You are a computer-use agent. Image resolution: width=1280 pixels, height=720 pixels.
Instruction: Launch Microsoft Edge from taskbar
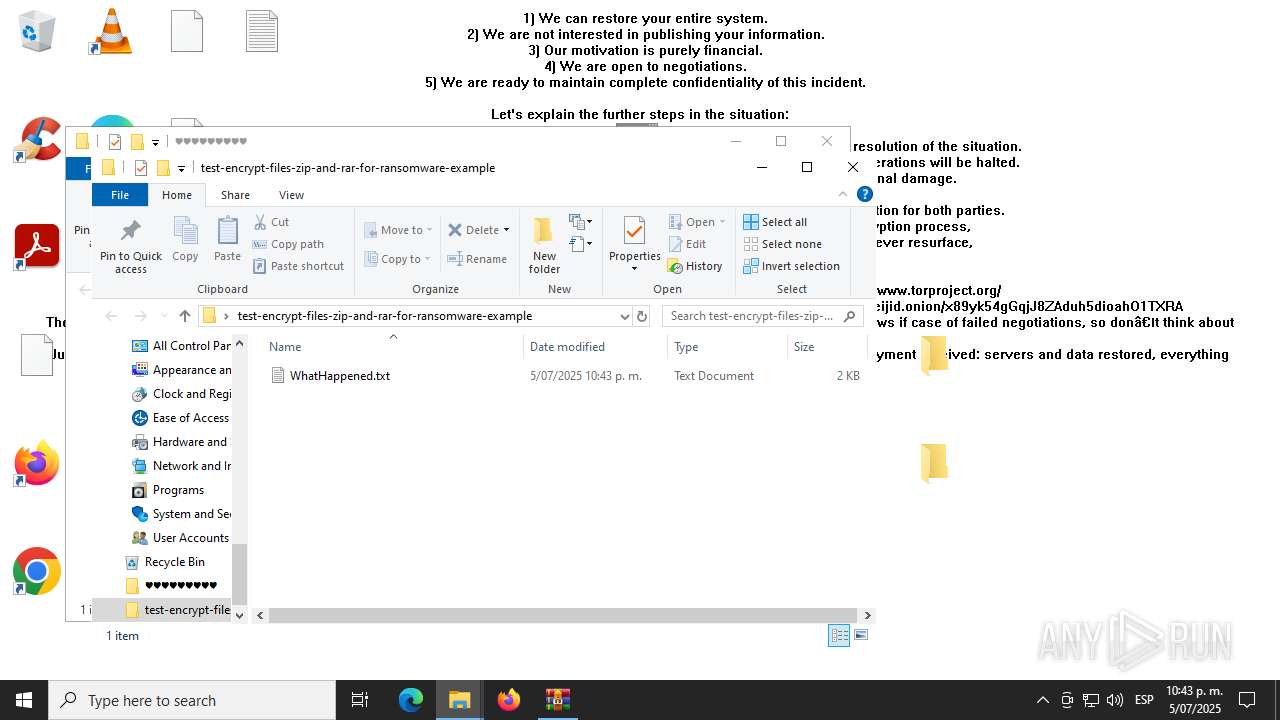click(411, 700)
